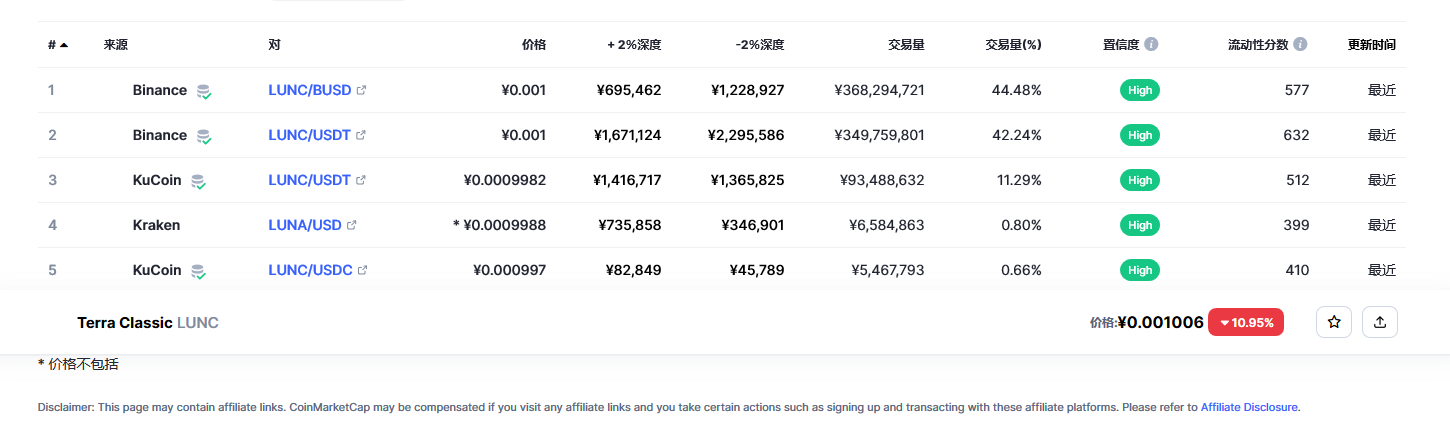
Task: Open the Affiliate Disclosure link
Action: (x=1249, y=407)
